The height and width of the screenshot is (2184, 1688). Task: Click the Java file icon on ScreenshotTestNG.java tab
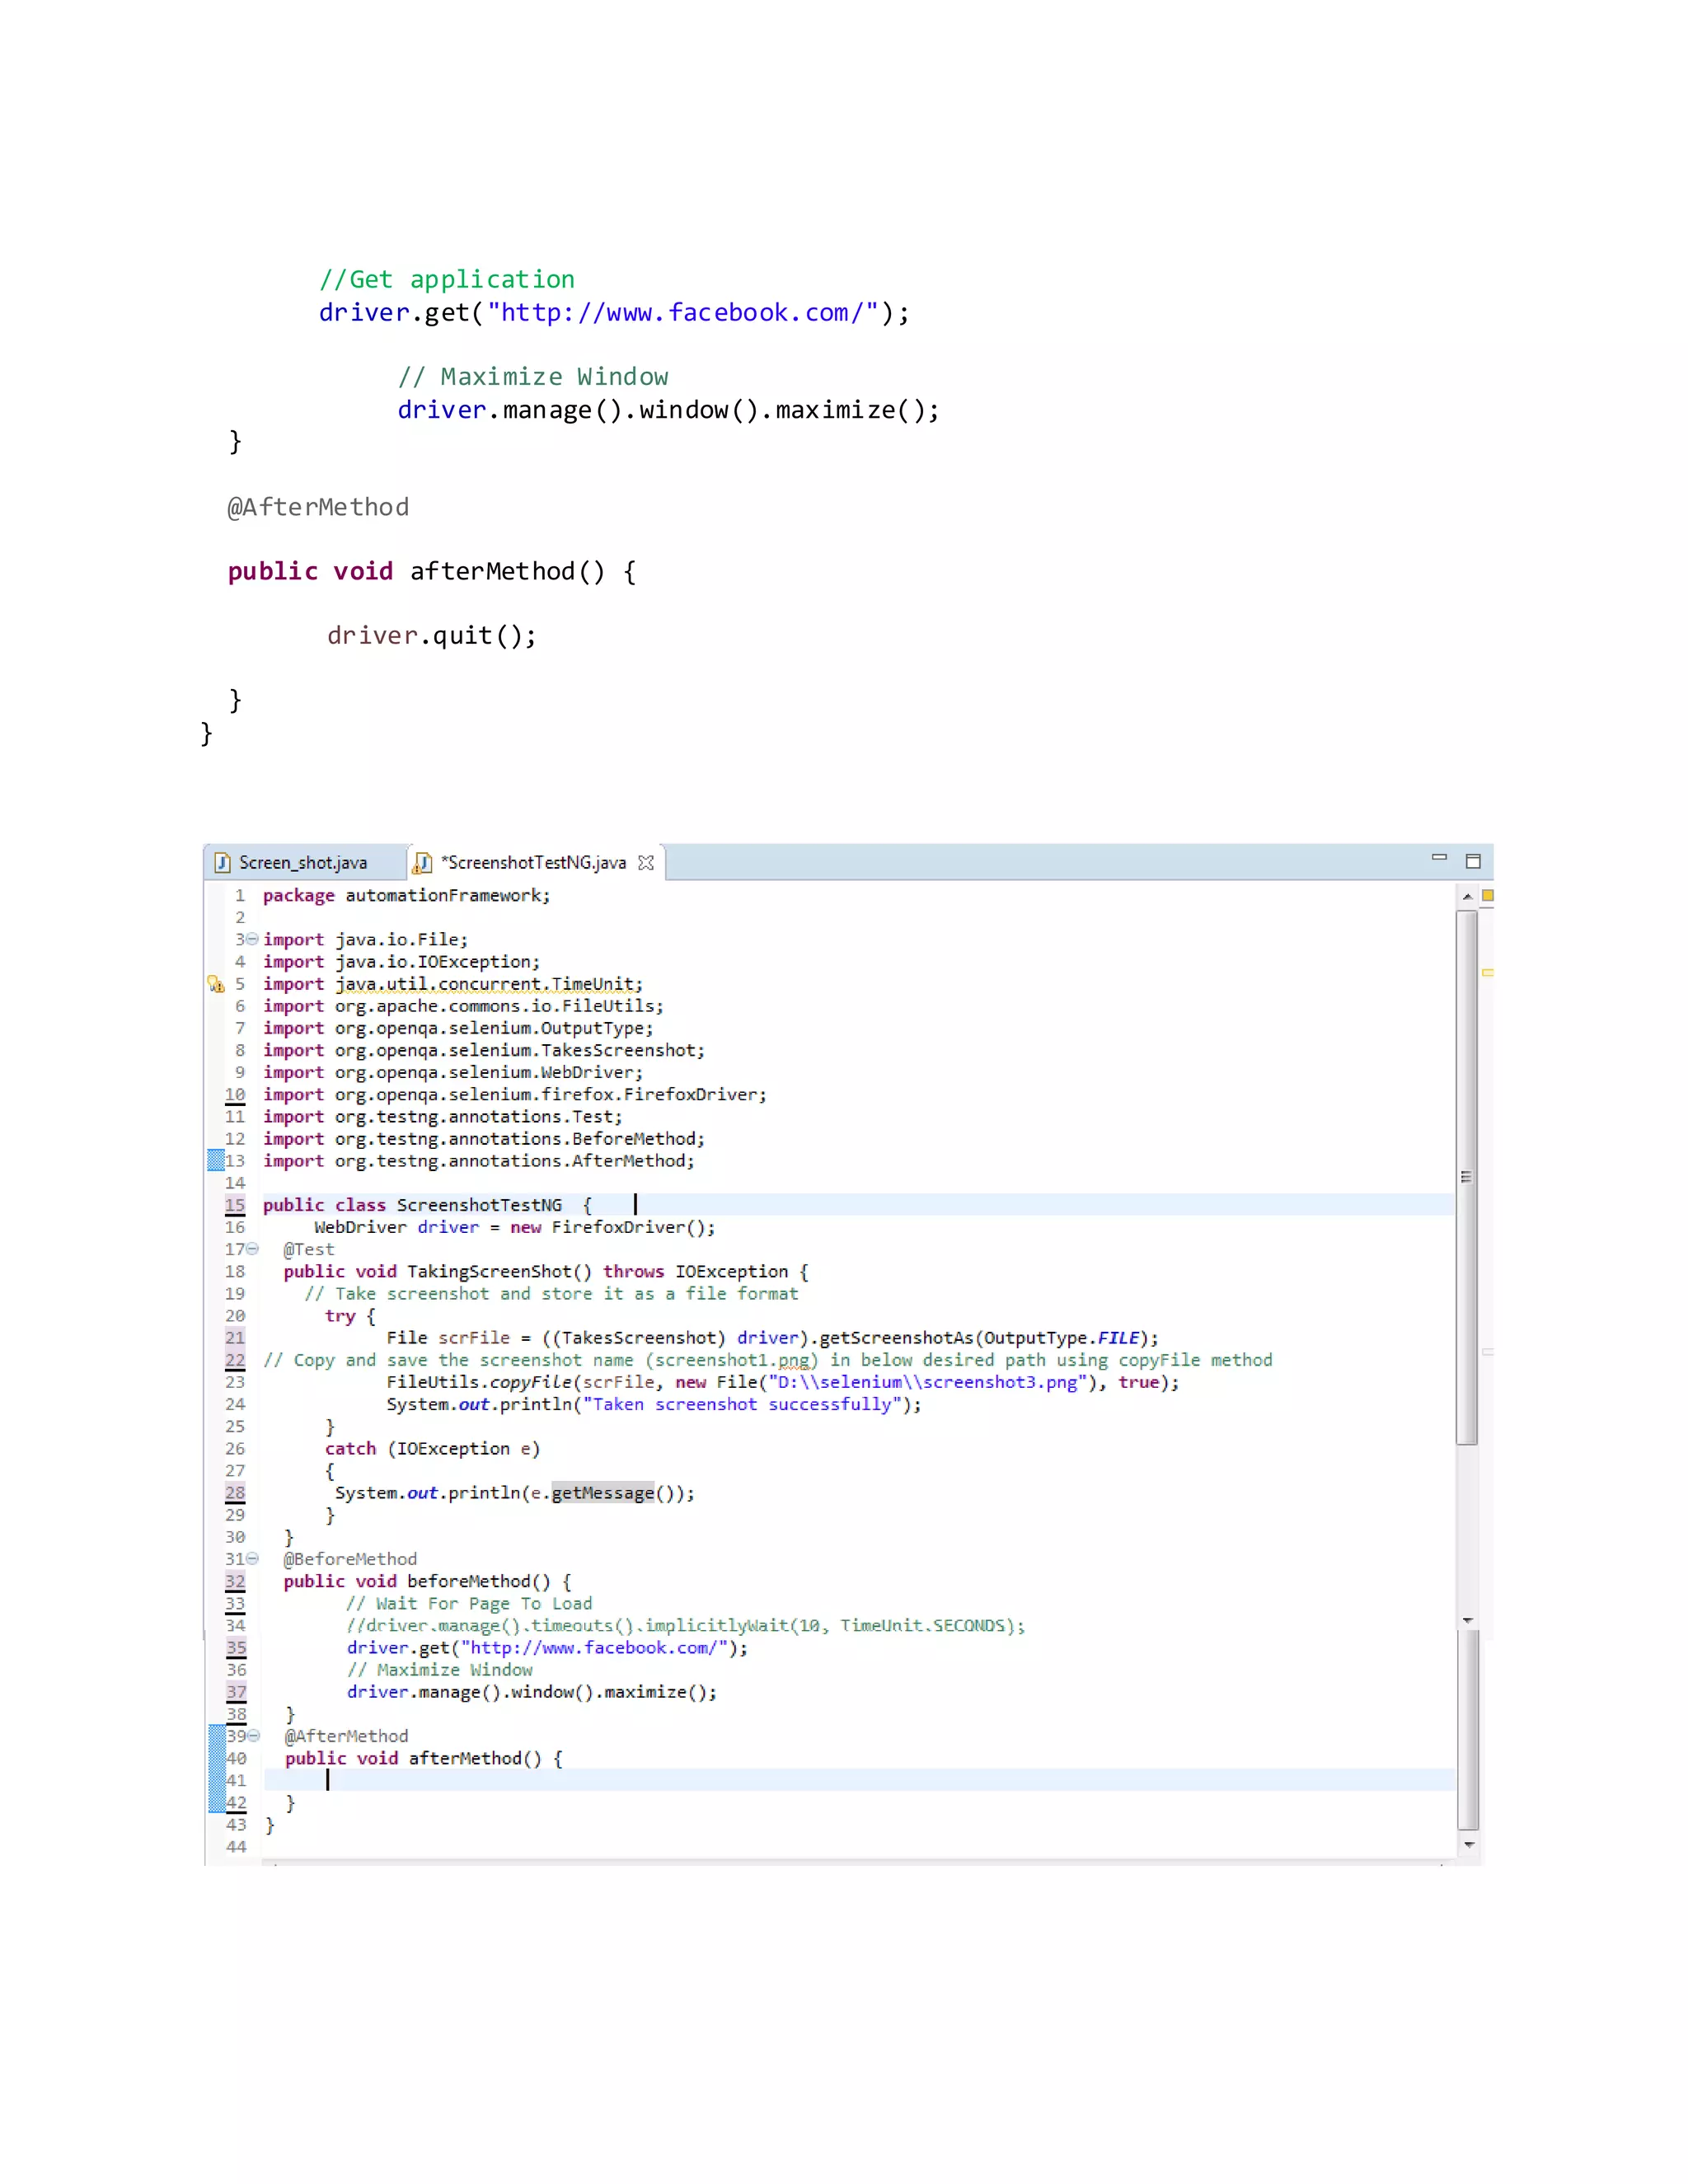coord(423,862)
